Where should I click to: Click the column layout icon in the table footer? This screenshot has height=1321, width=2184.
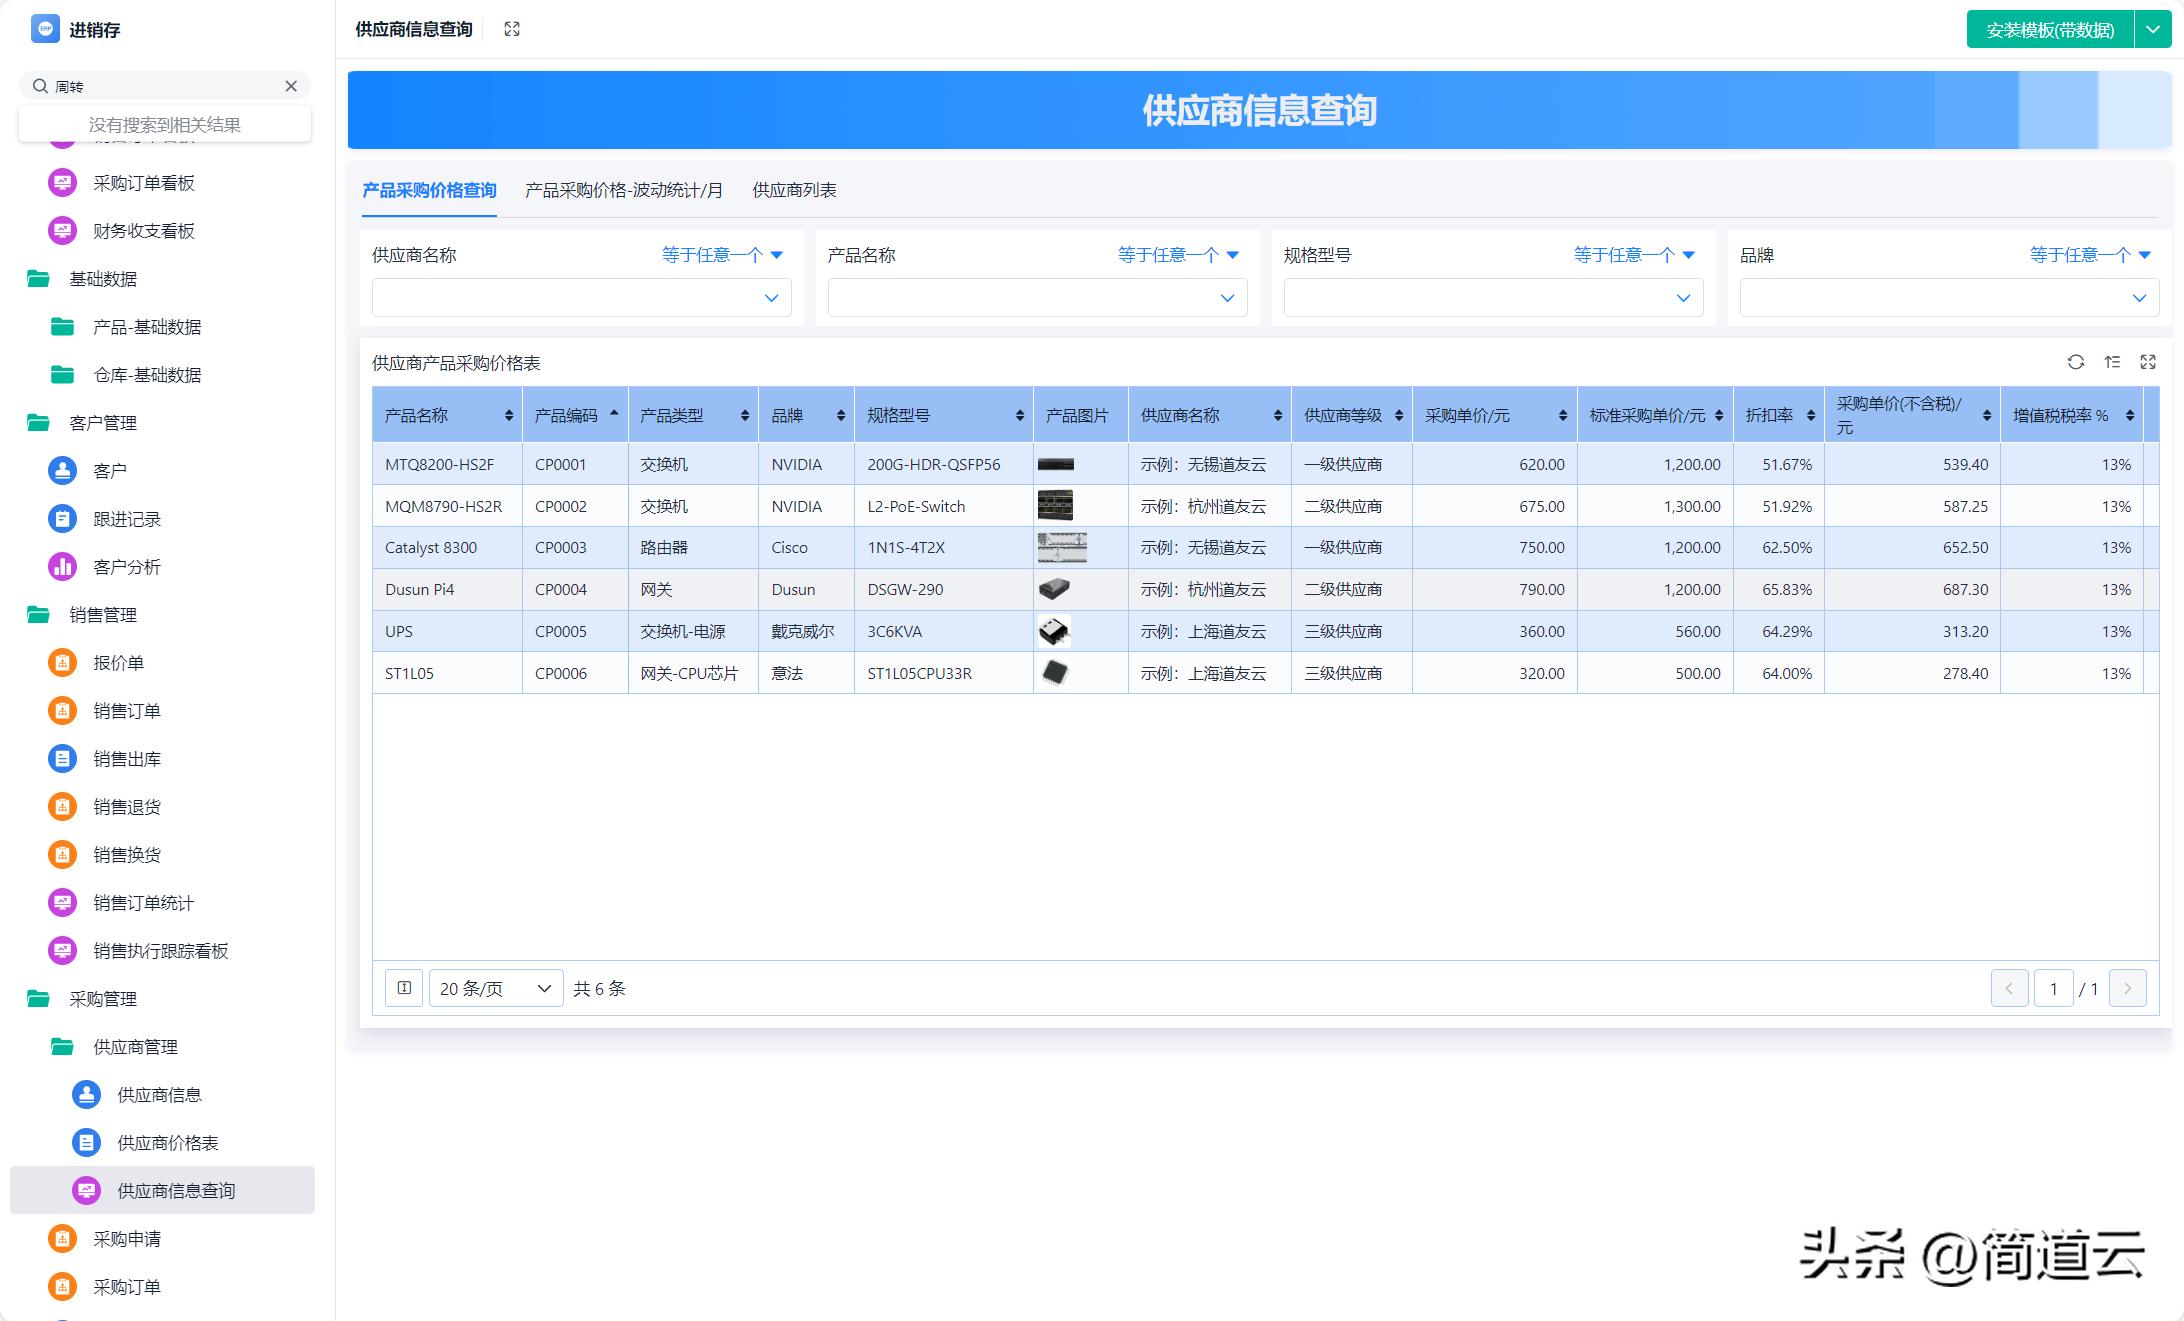click(404, 988)
